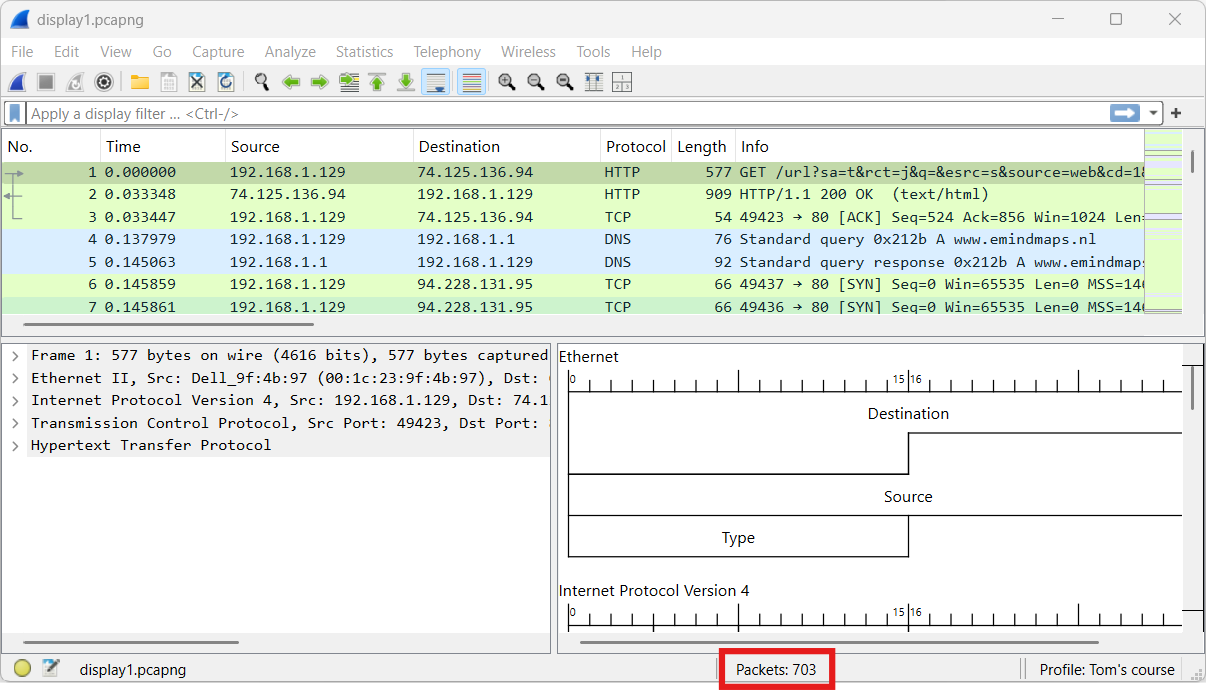Stop the running capture
Image resolution: width=1206 pixels, height=690 pixels.
click(46, 82)
